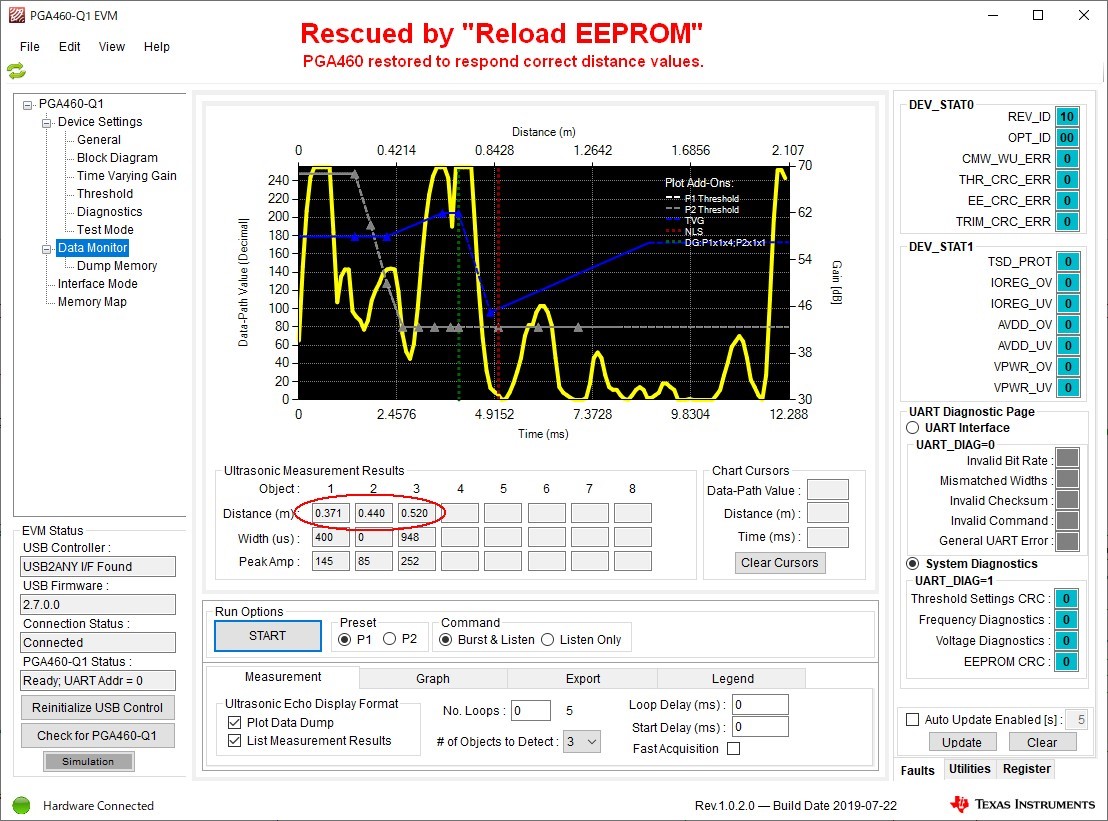Click the Update button
Screen dimensions: 1108x821
961,743
